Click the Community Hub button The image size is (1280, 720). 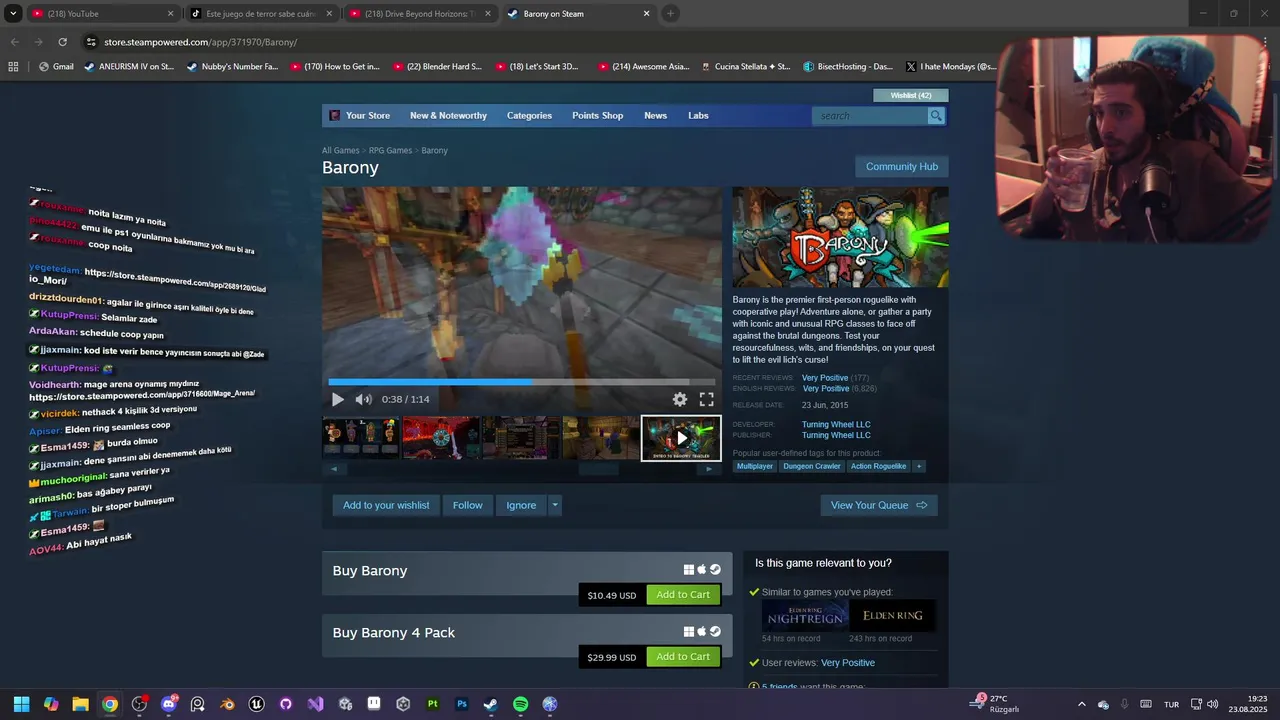(902, 167)
